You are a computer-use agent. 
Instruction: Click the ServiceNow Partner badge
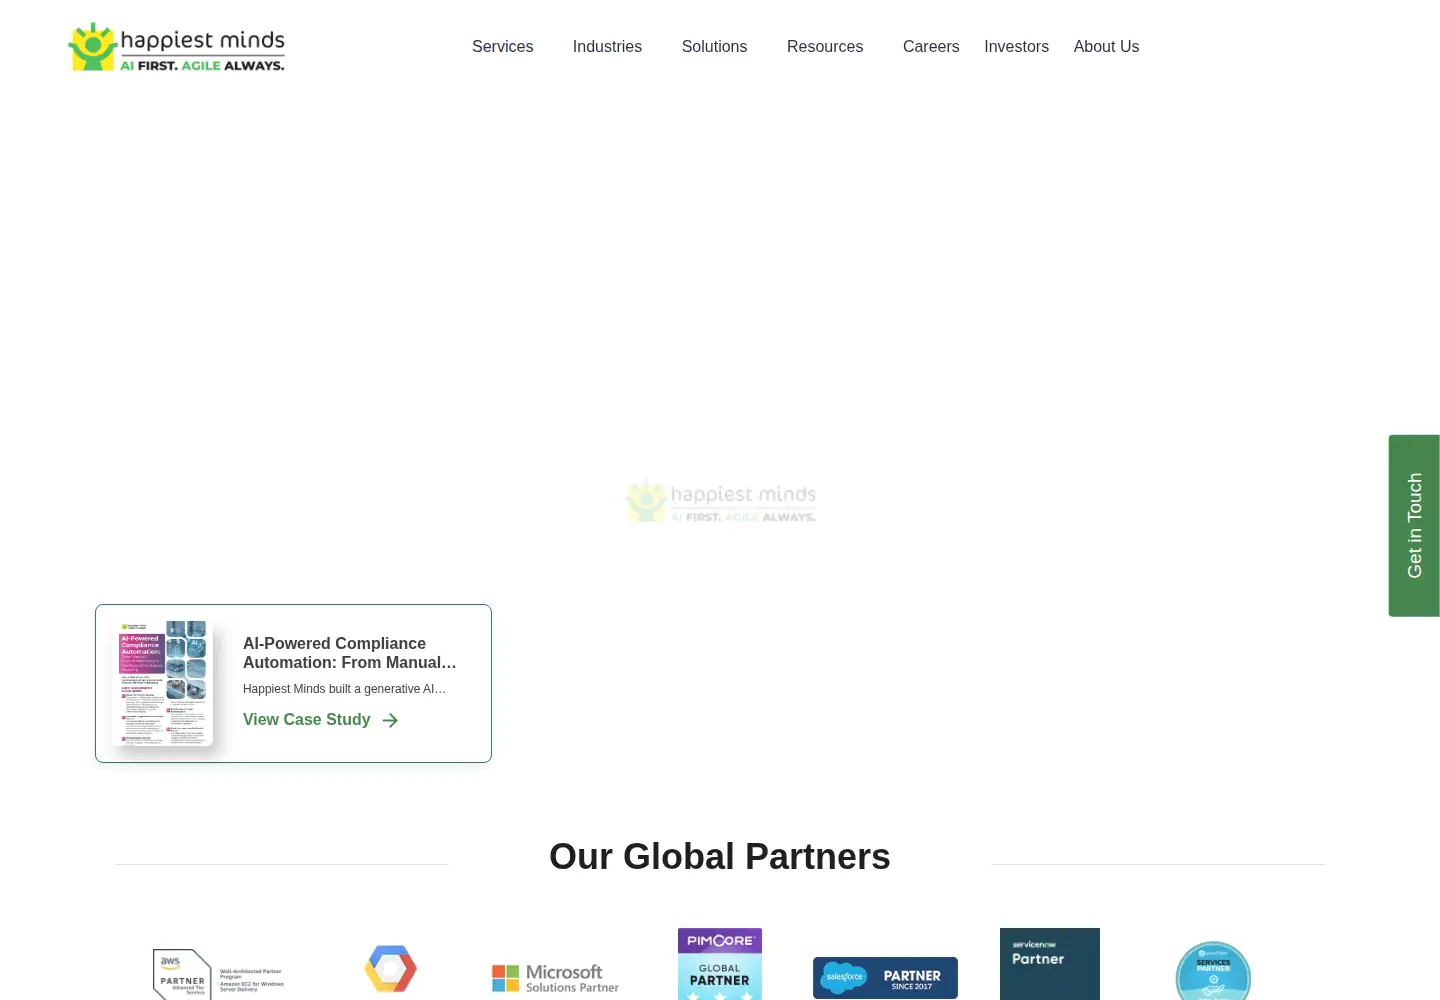pyautogui.click(x=1050, y=964)
